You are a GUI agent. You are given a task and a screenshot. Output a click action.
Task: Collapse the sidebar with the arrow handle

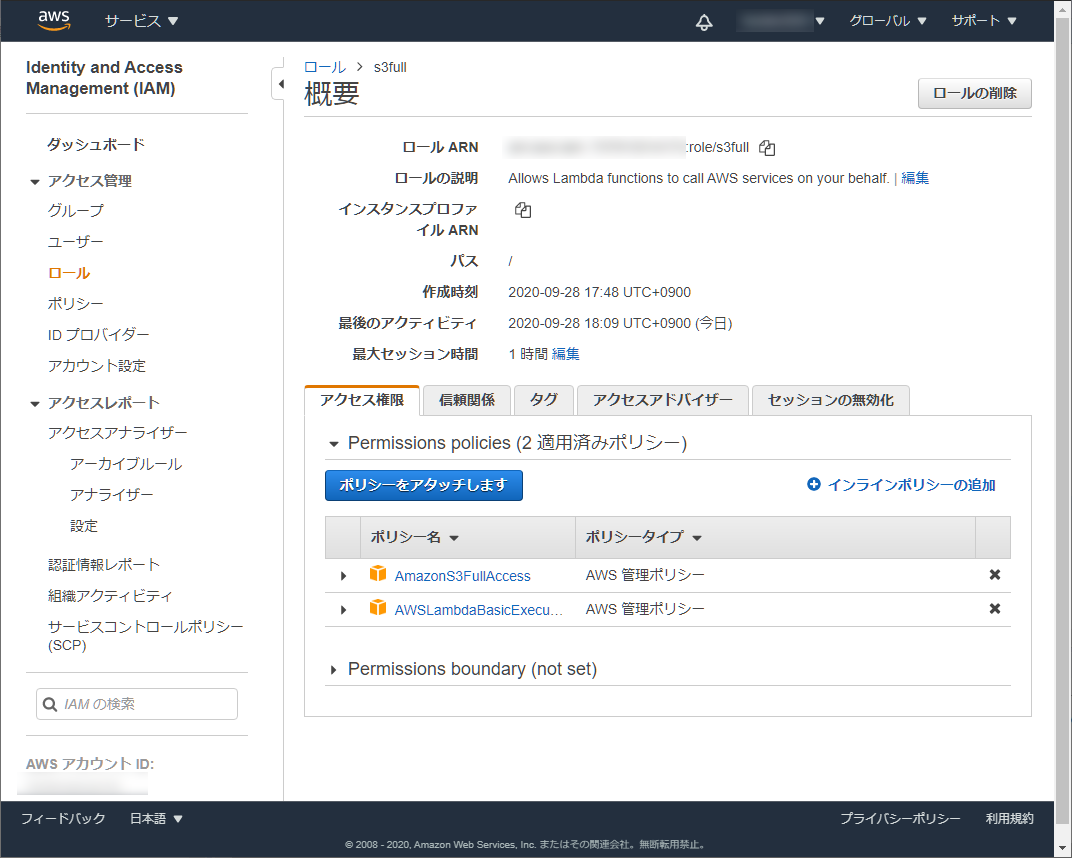click(x=279, y=84)
